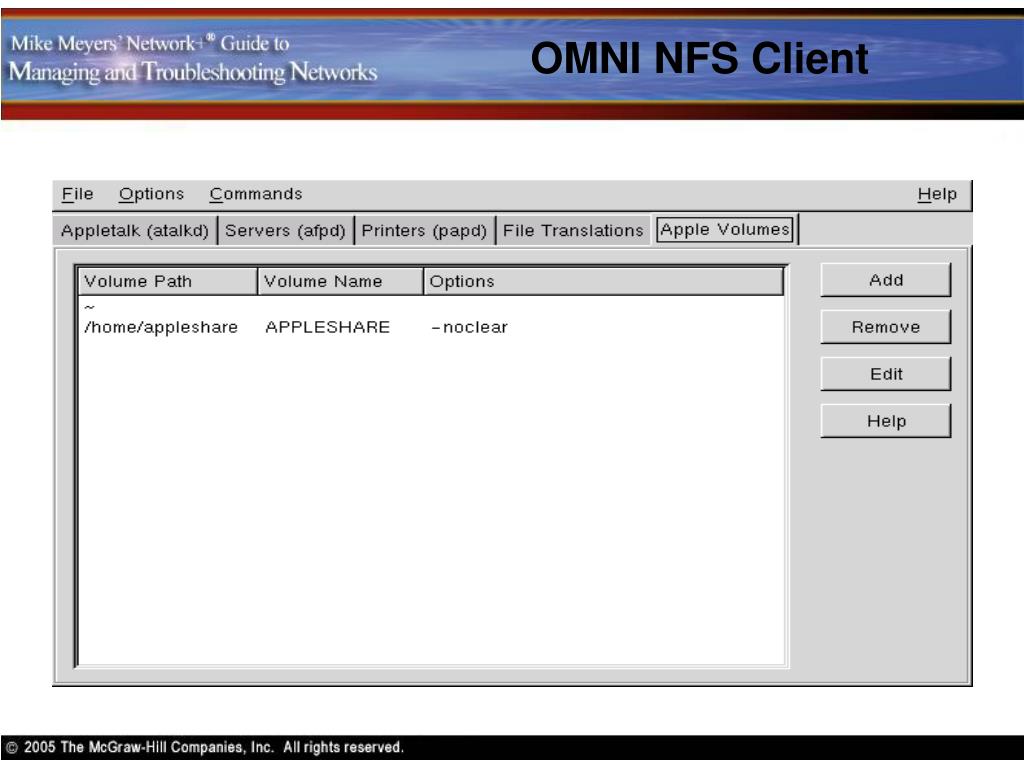Open the File menu

(77, 194)
